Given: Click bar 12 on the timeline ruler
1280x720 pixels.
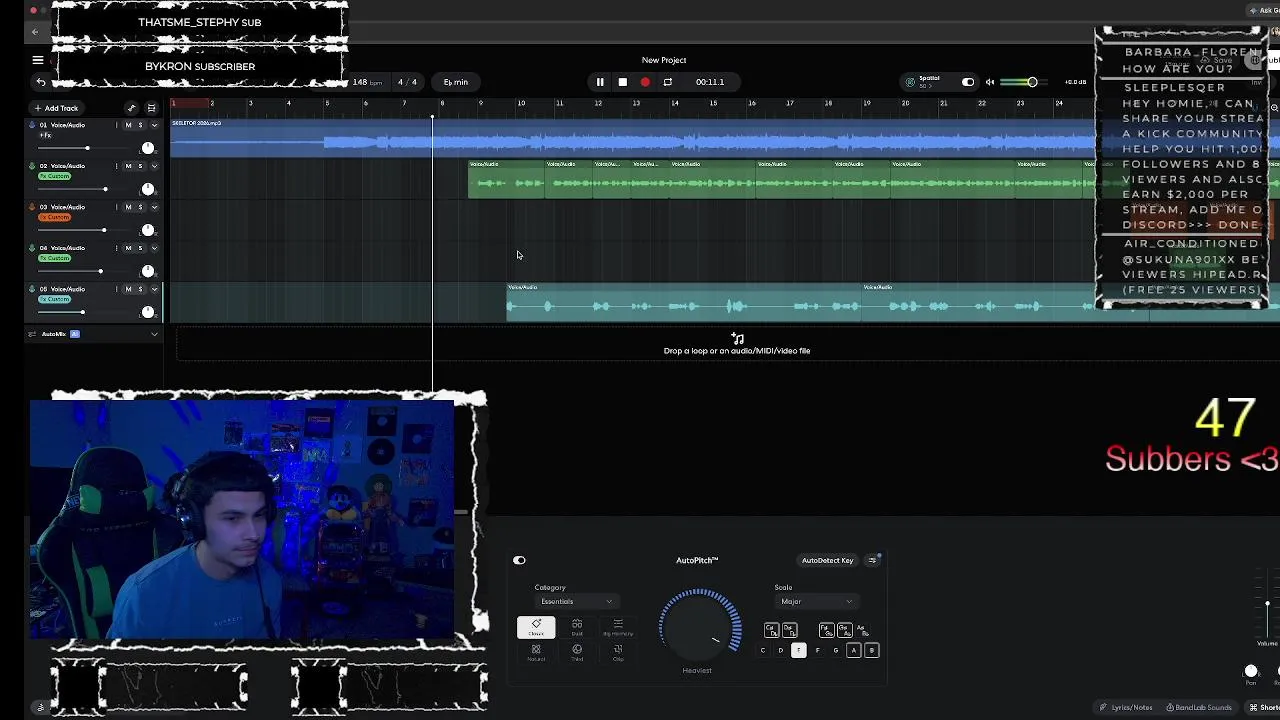Looking at the screenshot, I should click(x=598, y=103).
